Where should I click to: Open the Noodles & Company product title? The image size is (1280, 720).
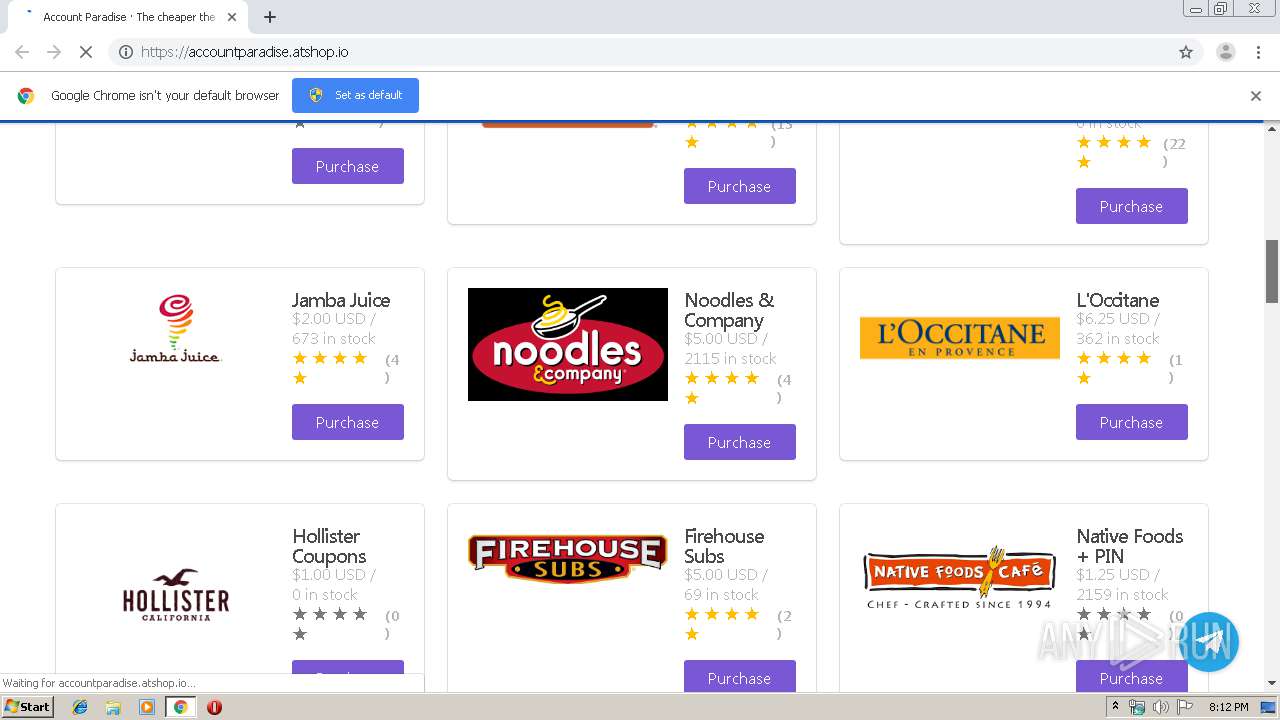point(729,310)
